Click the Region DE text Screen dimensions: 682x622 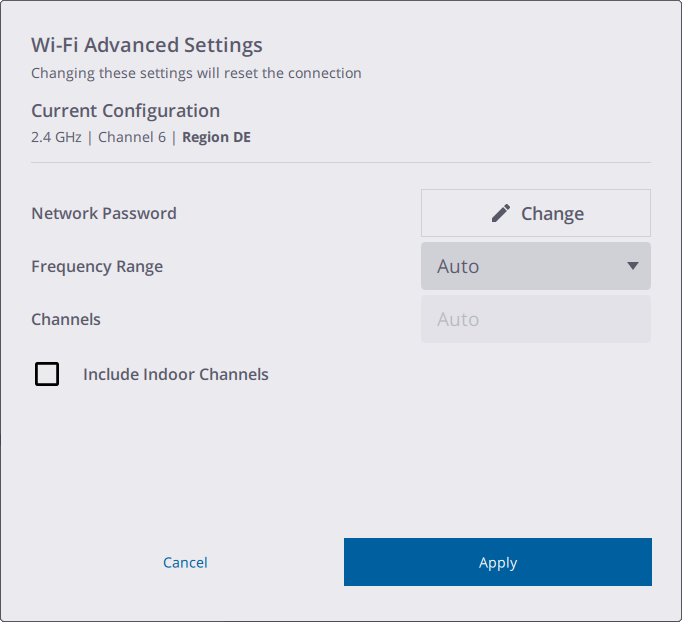216,137
